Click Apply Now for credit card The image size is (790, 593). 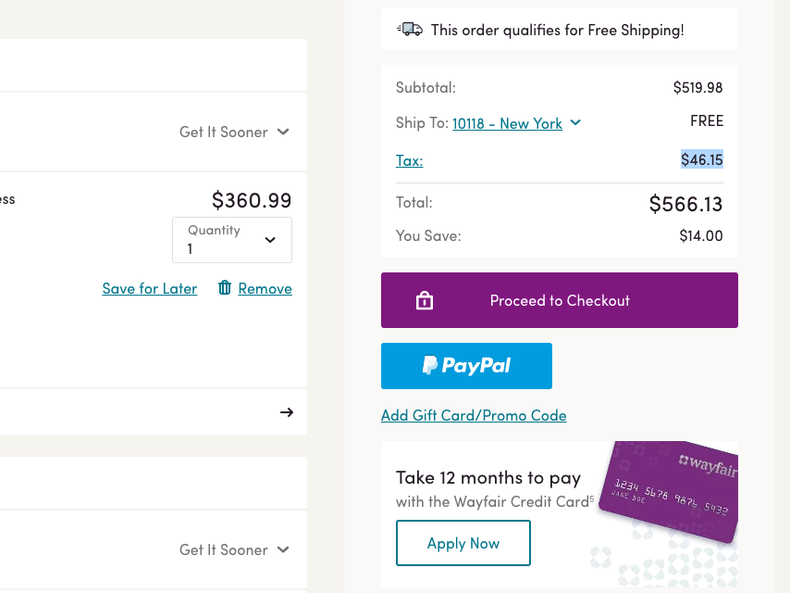pos(463,543)
